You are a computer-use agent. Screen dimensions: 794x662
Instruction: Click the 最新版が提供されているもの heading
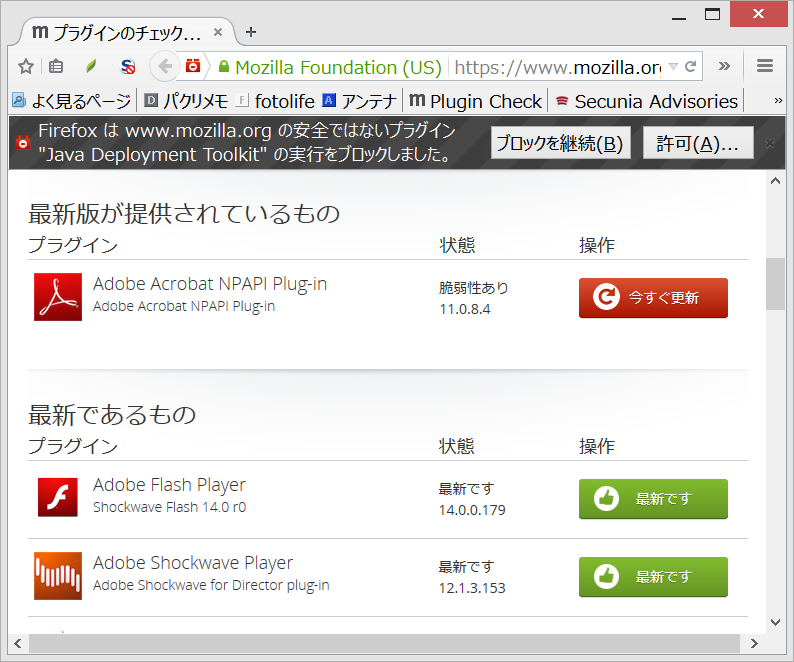coord(184,213)
